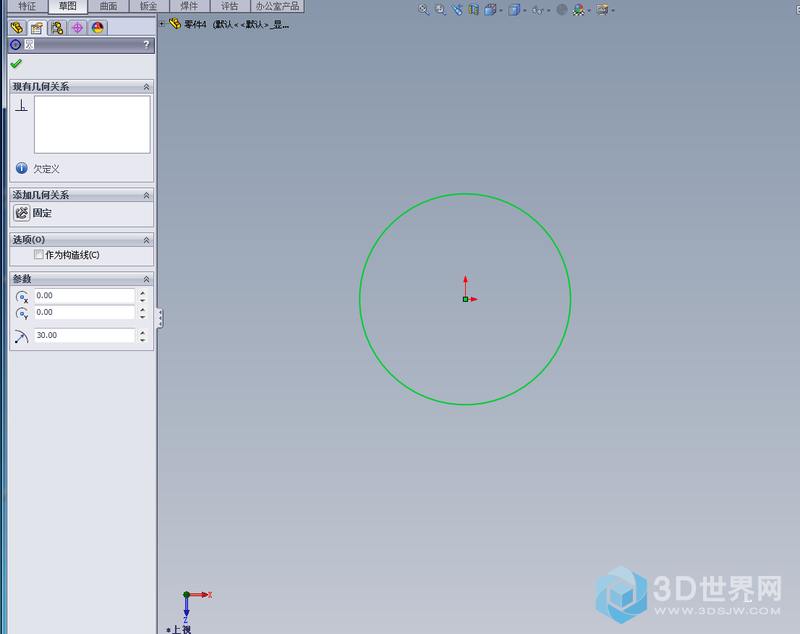Open the View Orientation dropdown arrow
The image size is (800, 634).
tap(502, 10)
